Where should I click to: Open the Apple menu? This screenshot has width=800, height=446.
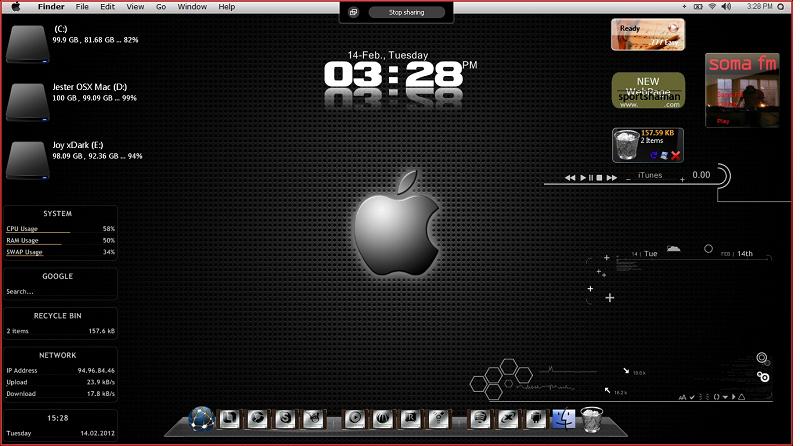click(x=16, y=7)
